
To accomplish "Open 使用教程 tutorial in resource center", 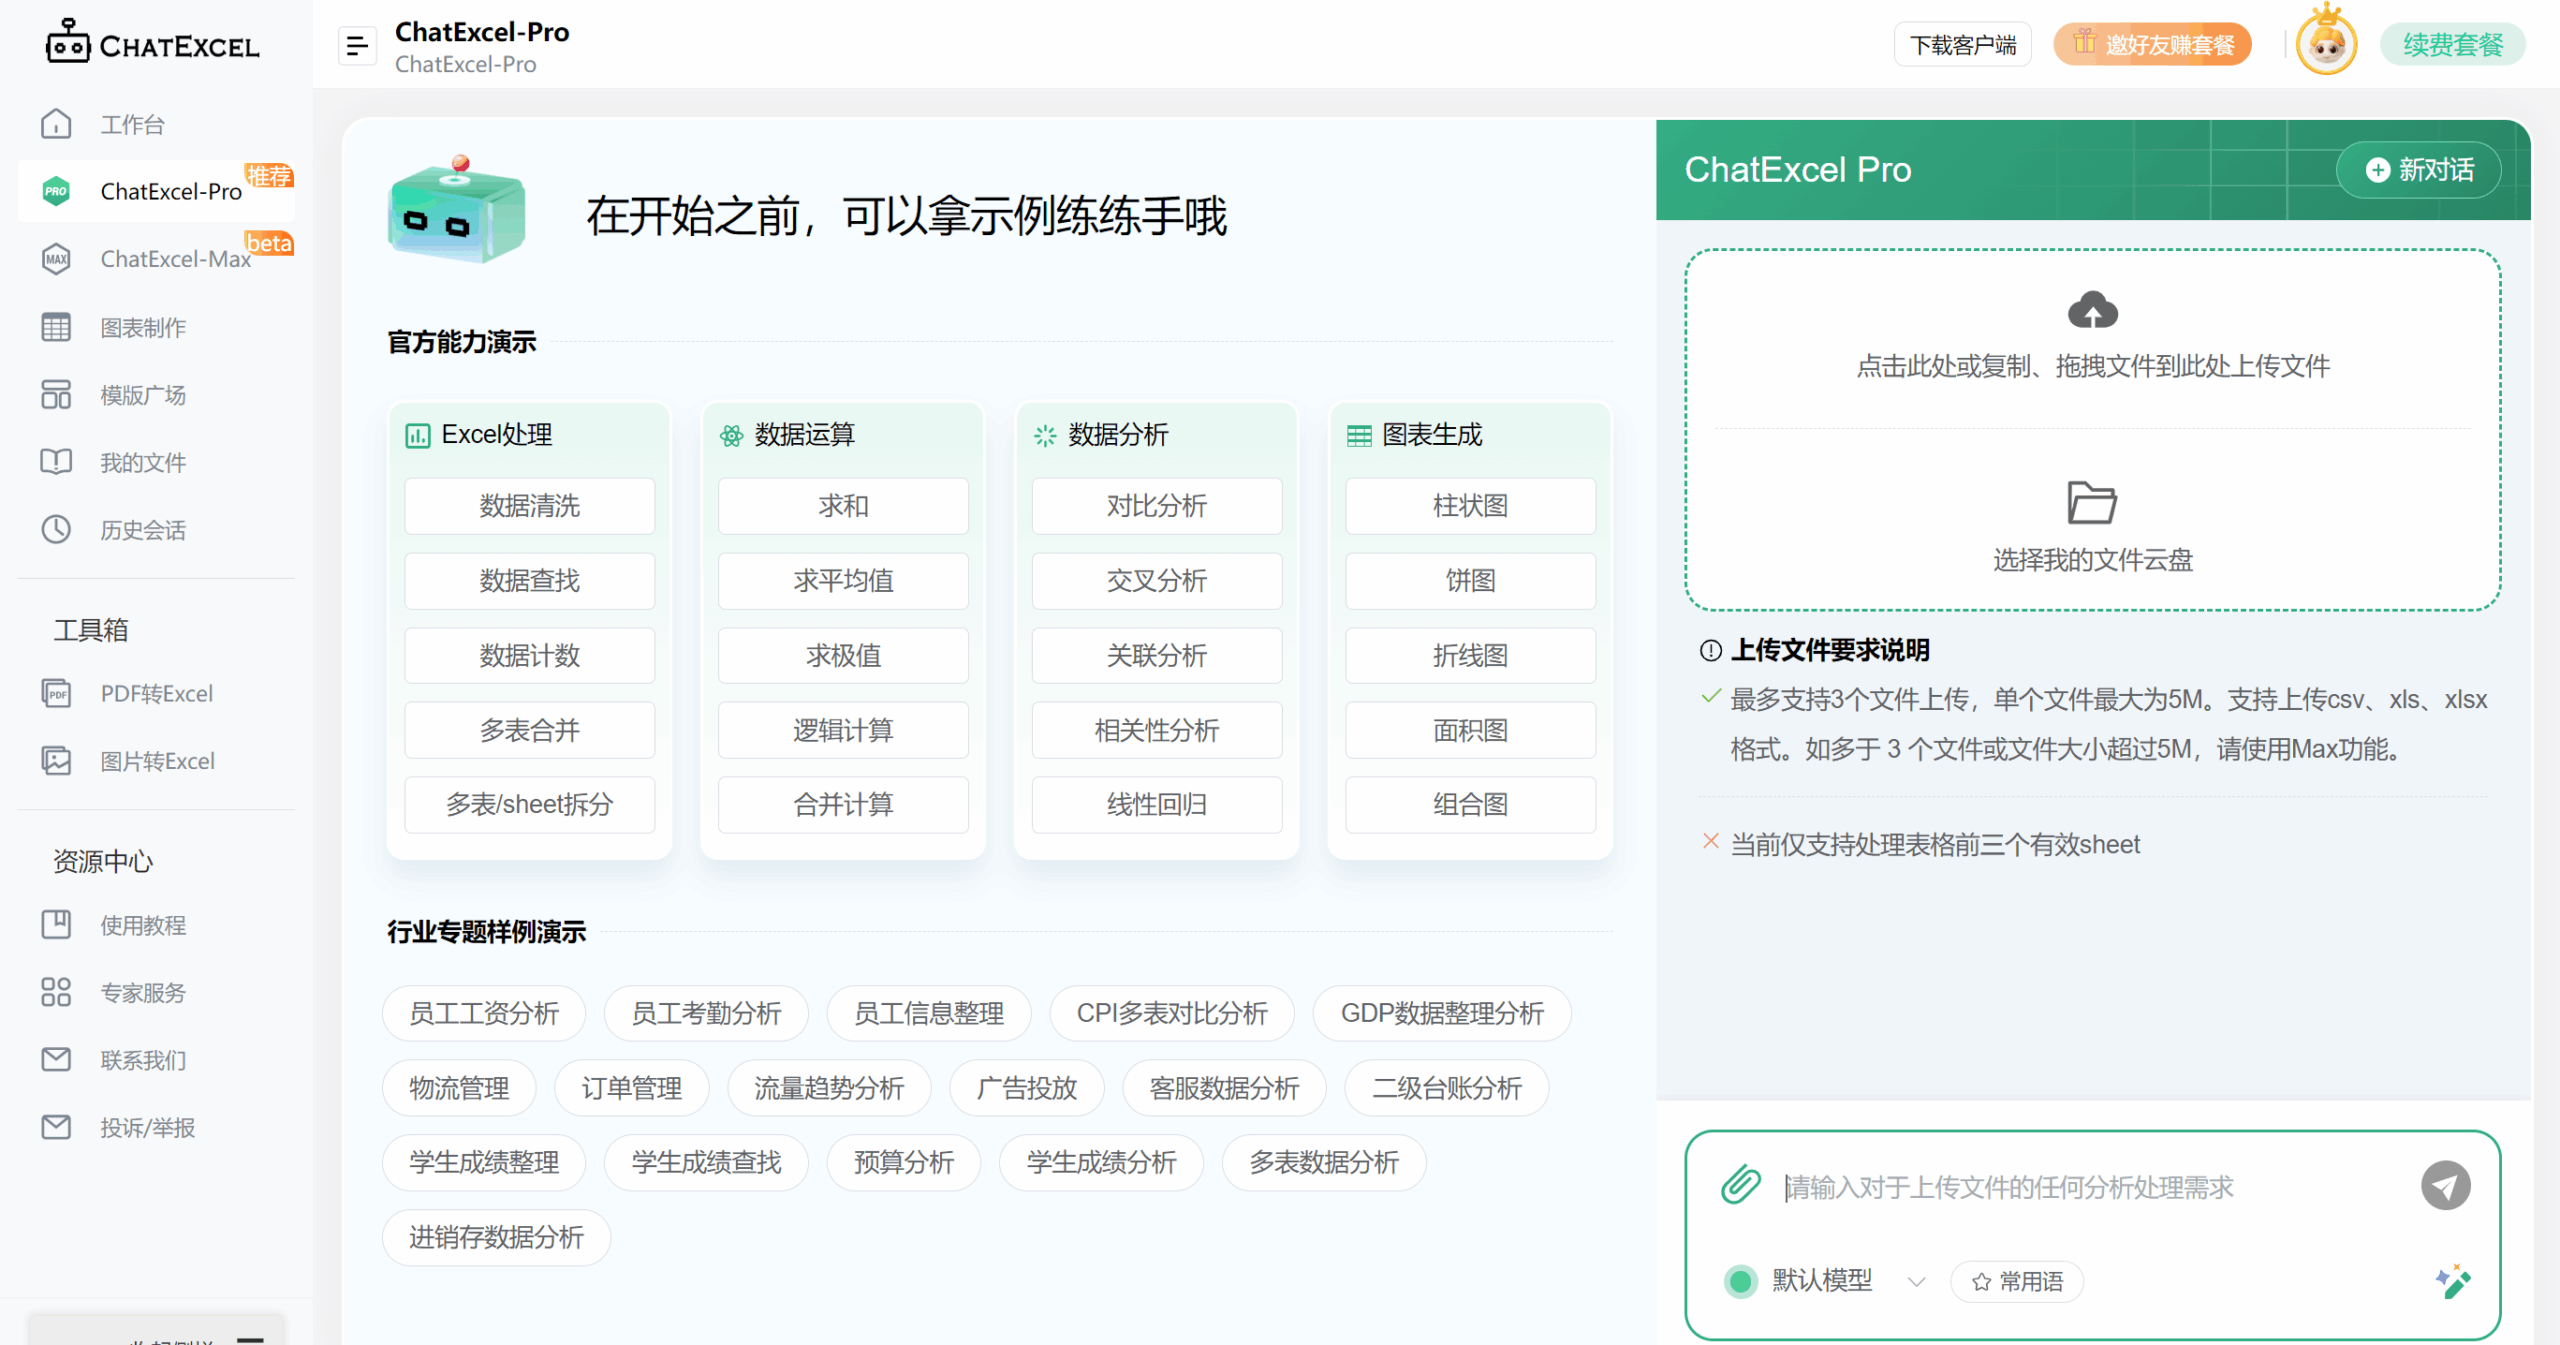I will [142, 925].
